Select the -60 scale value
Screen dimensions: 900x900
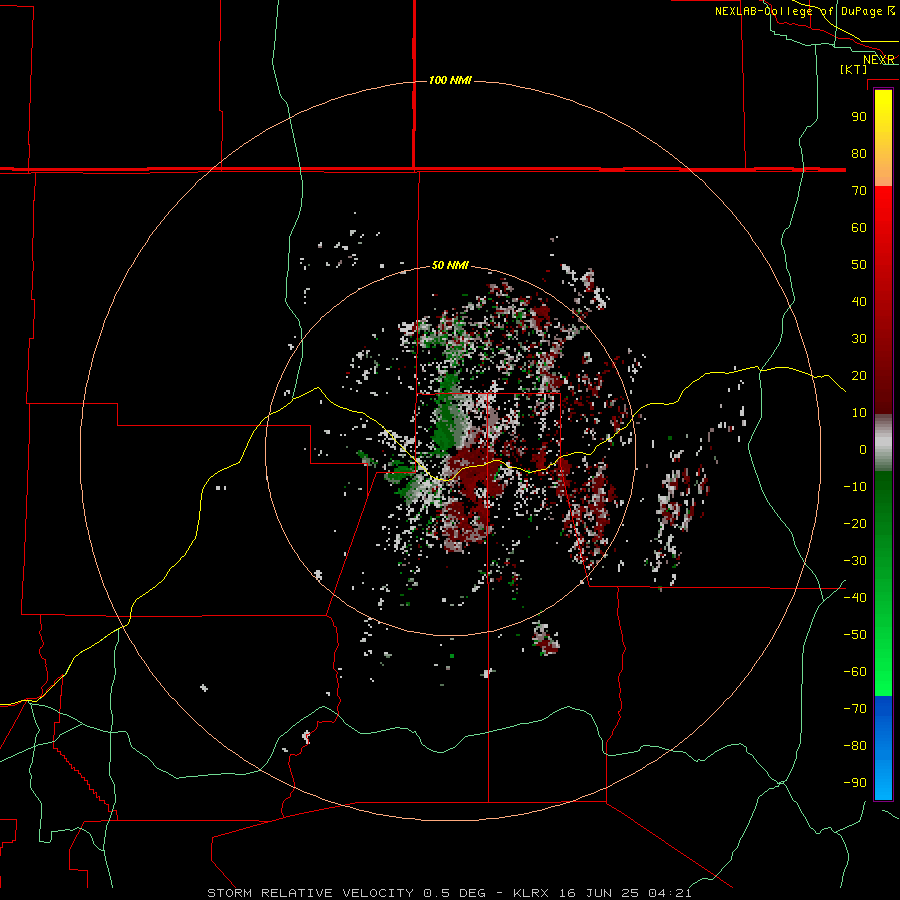tap(855, 672)
